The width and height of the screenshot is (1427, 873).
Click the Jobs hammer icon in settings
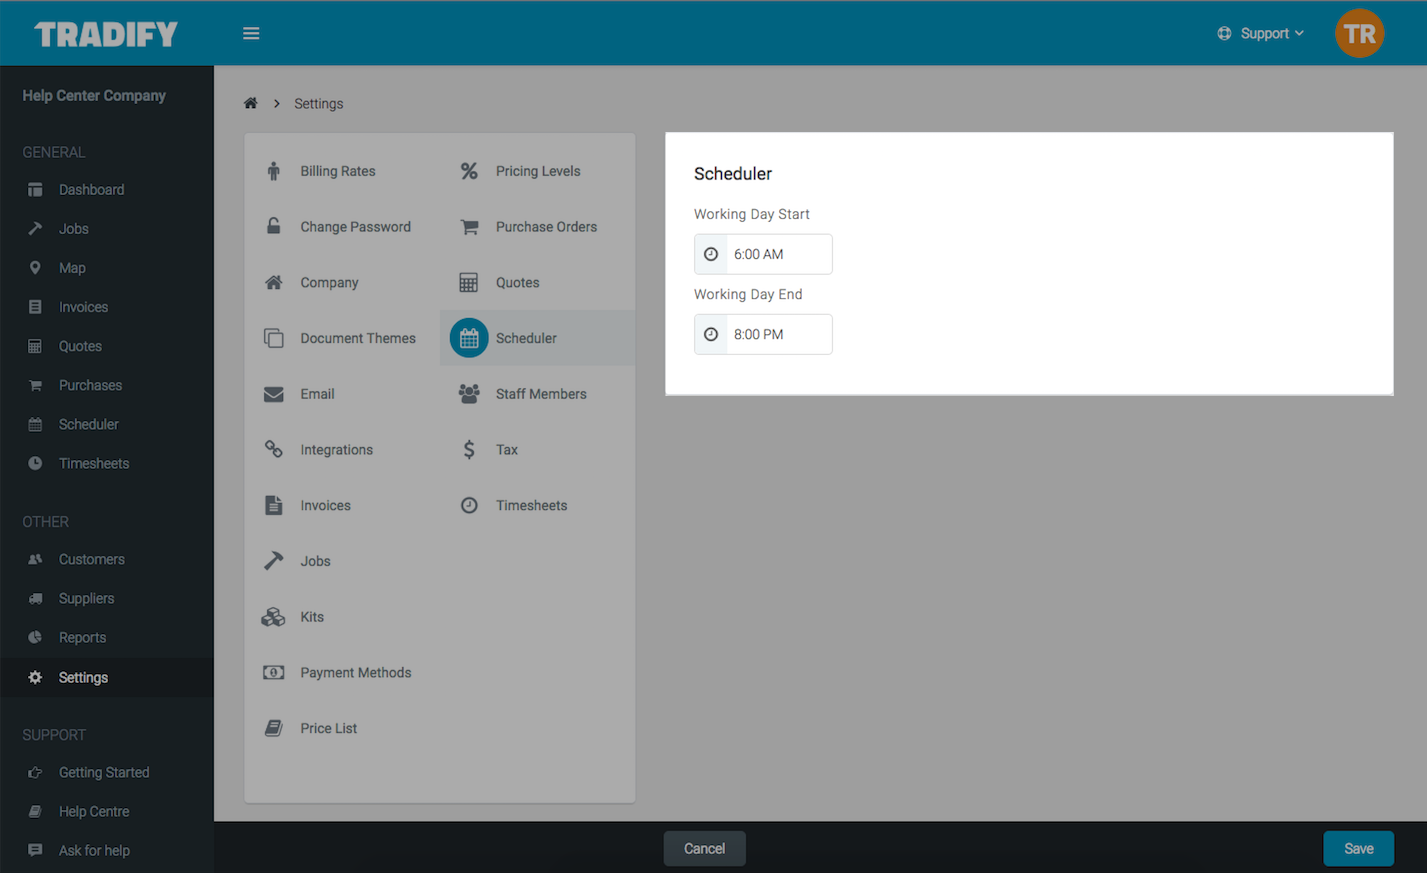coord(273,561)
